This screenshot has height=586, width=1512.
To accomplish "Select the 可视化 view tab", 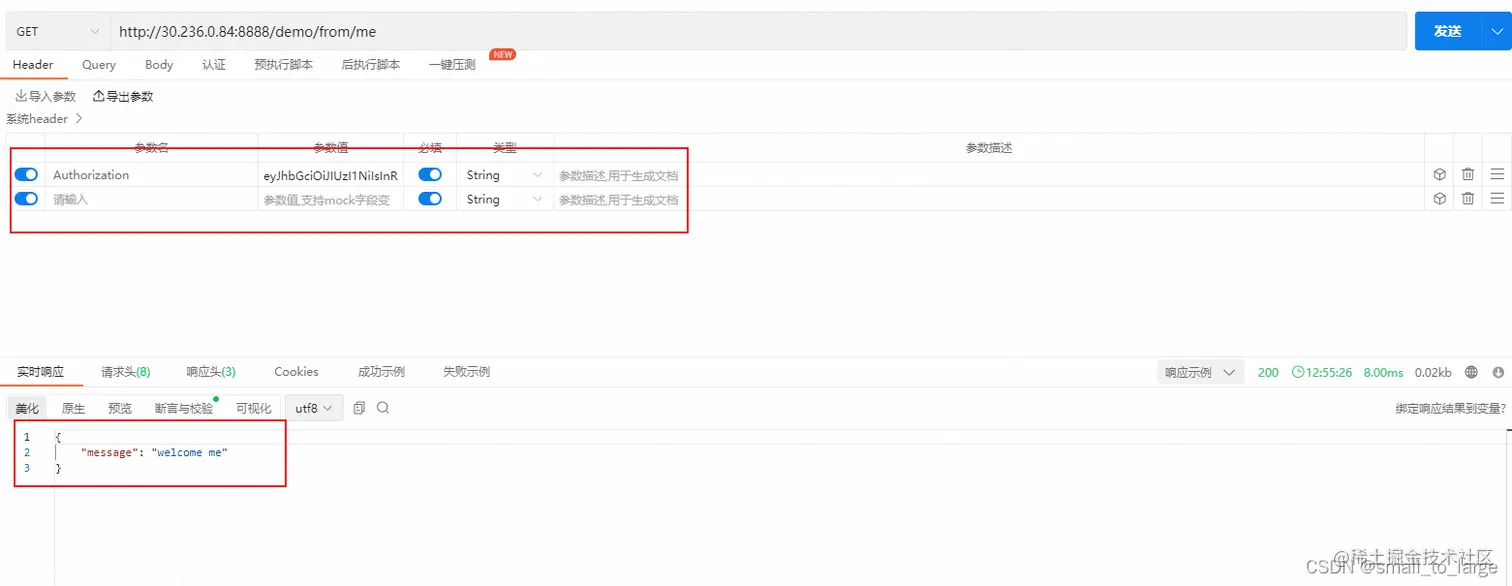I will pos(254,408).
